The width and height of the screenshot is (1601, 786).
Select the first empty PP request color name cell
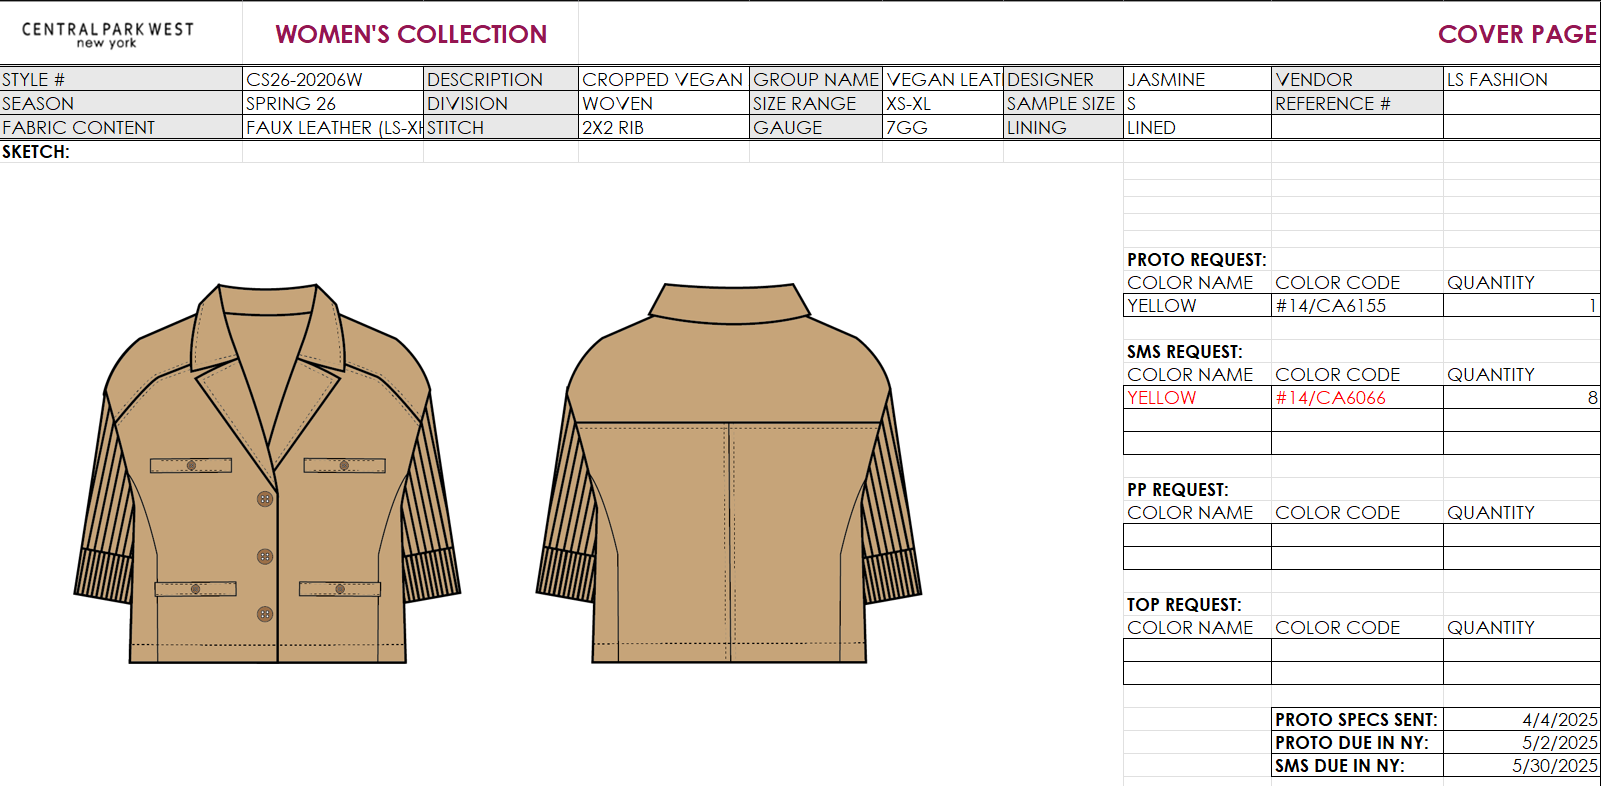click(1197, 535)
